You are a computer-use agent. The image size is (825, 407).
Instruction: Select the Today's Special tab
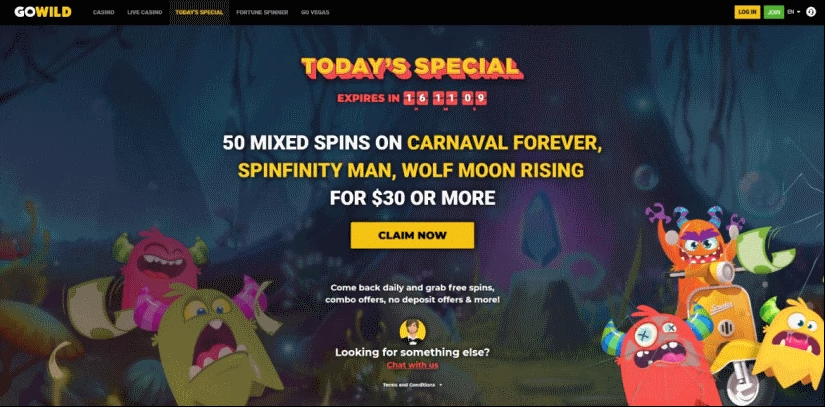coord(199,12)
